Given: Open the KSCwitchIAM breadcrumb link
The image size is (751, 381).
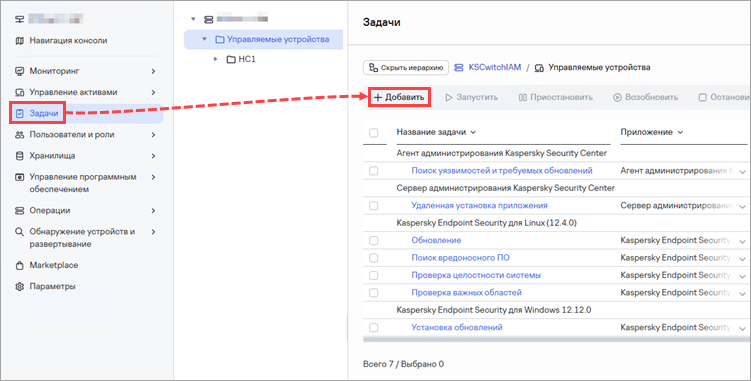Looking at the screenshot, I should point(495,67).
